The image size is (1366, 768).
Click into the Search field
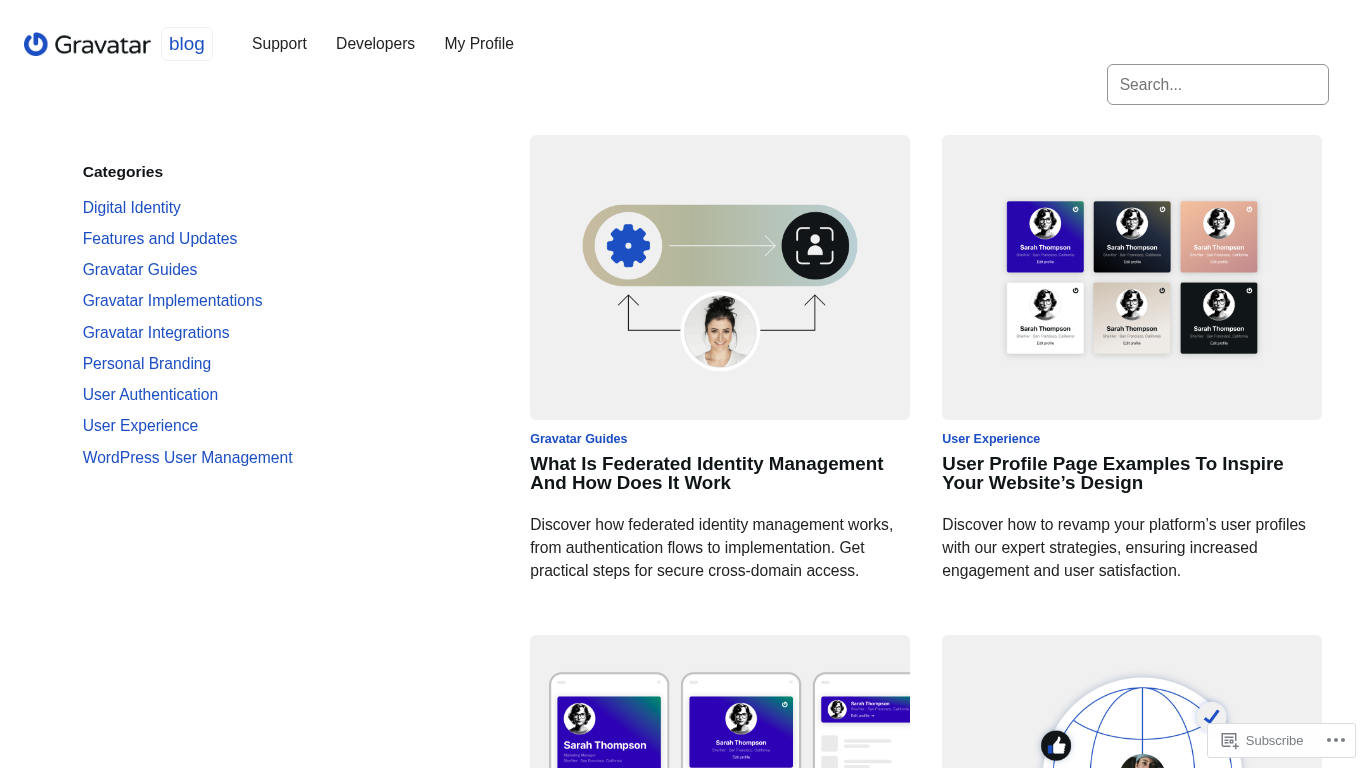click(1217, 85)
